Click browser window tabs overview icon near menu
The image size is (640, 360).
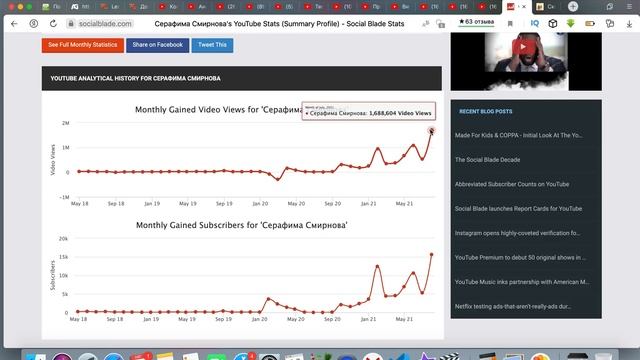click(609, 7)
